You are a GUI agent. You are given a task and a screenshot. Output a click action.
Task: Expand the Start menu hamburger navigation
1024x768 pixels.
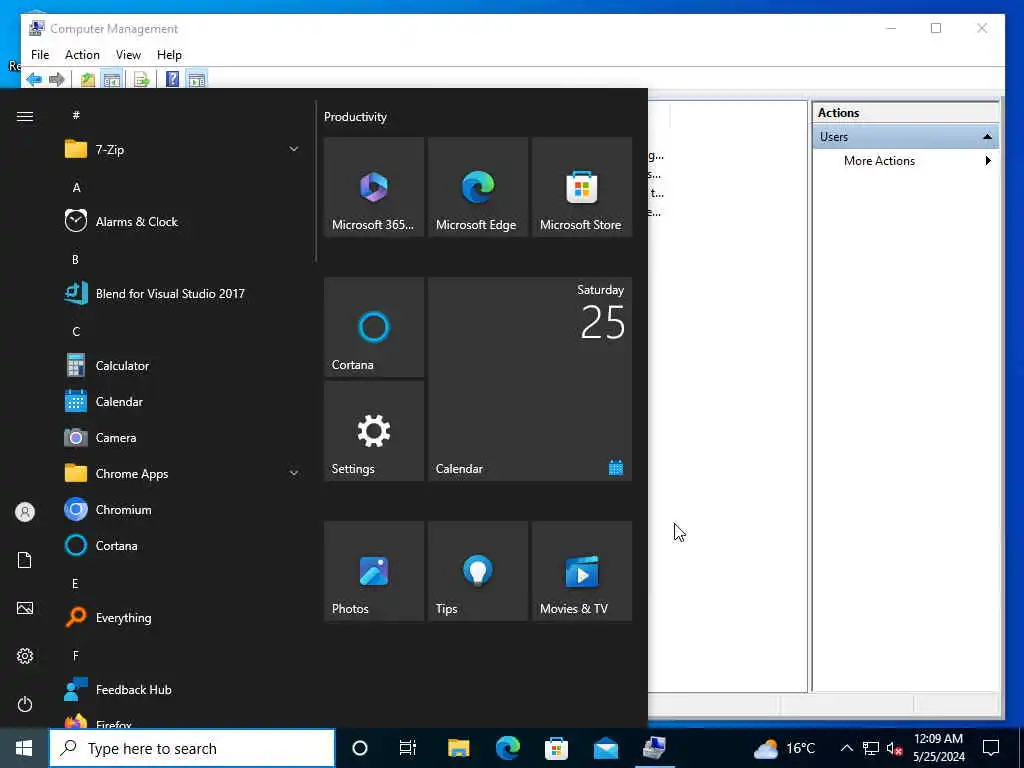[25, 116]
